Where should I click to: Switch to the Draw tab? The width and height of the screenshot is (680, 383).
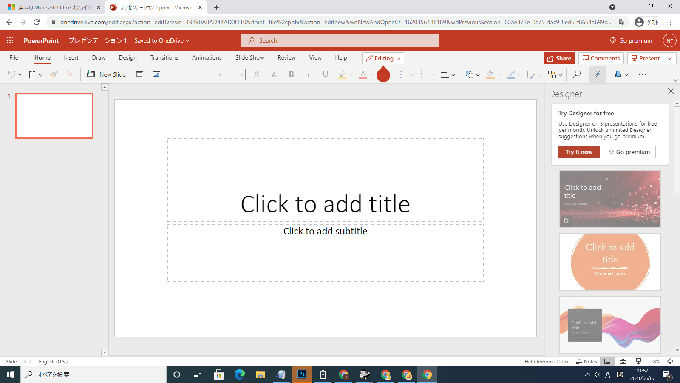tap(98, 58)
